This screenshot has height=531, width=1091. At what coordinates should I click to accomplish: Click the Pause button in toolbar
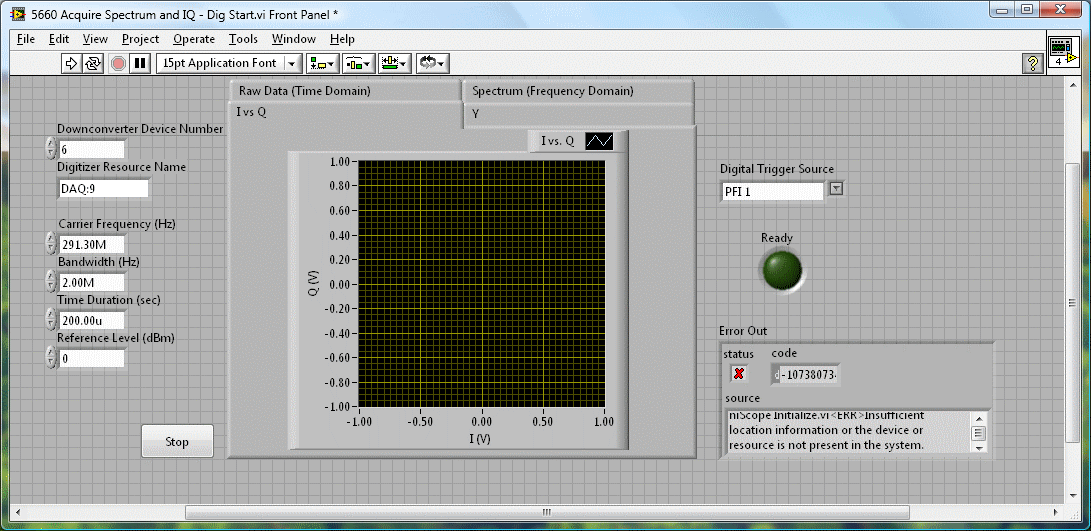pos(141,63)
